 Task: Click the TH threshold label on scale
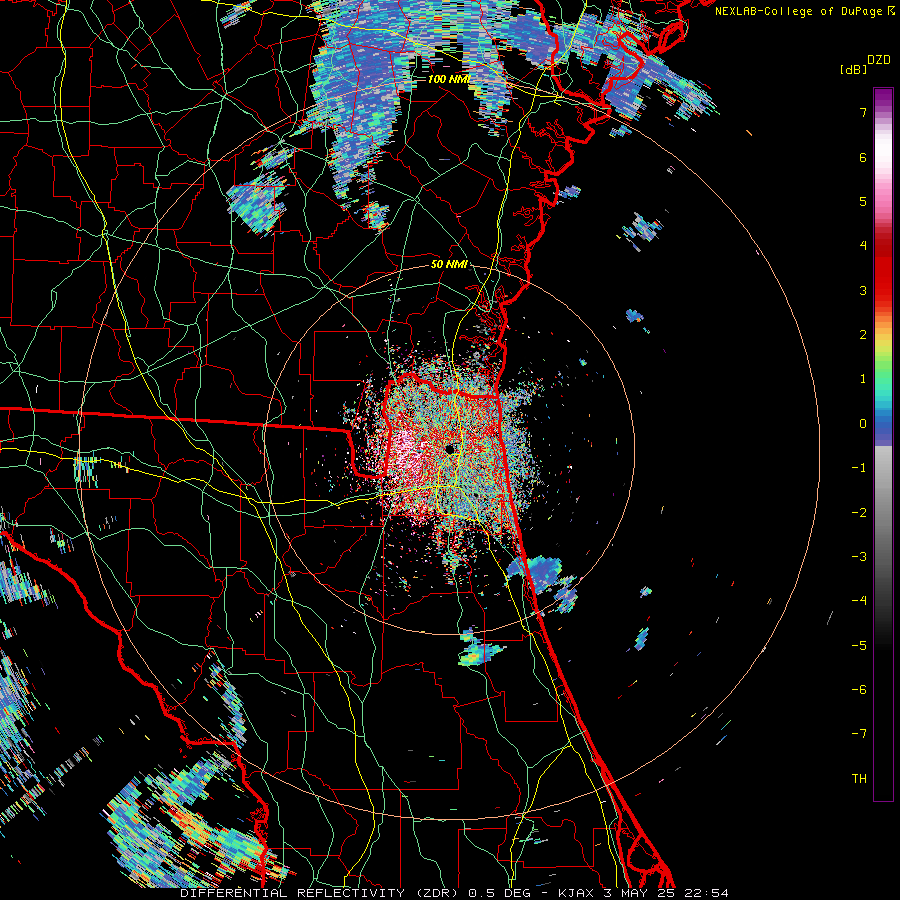coord(859,779)
